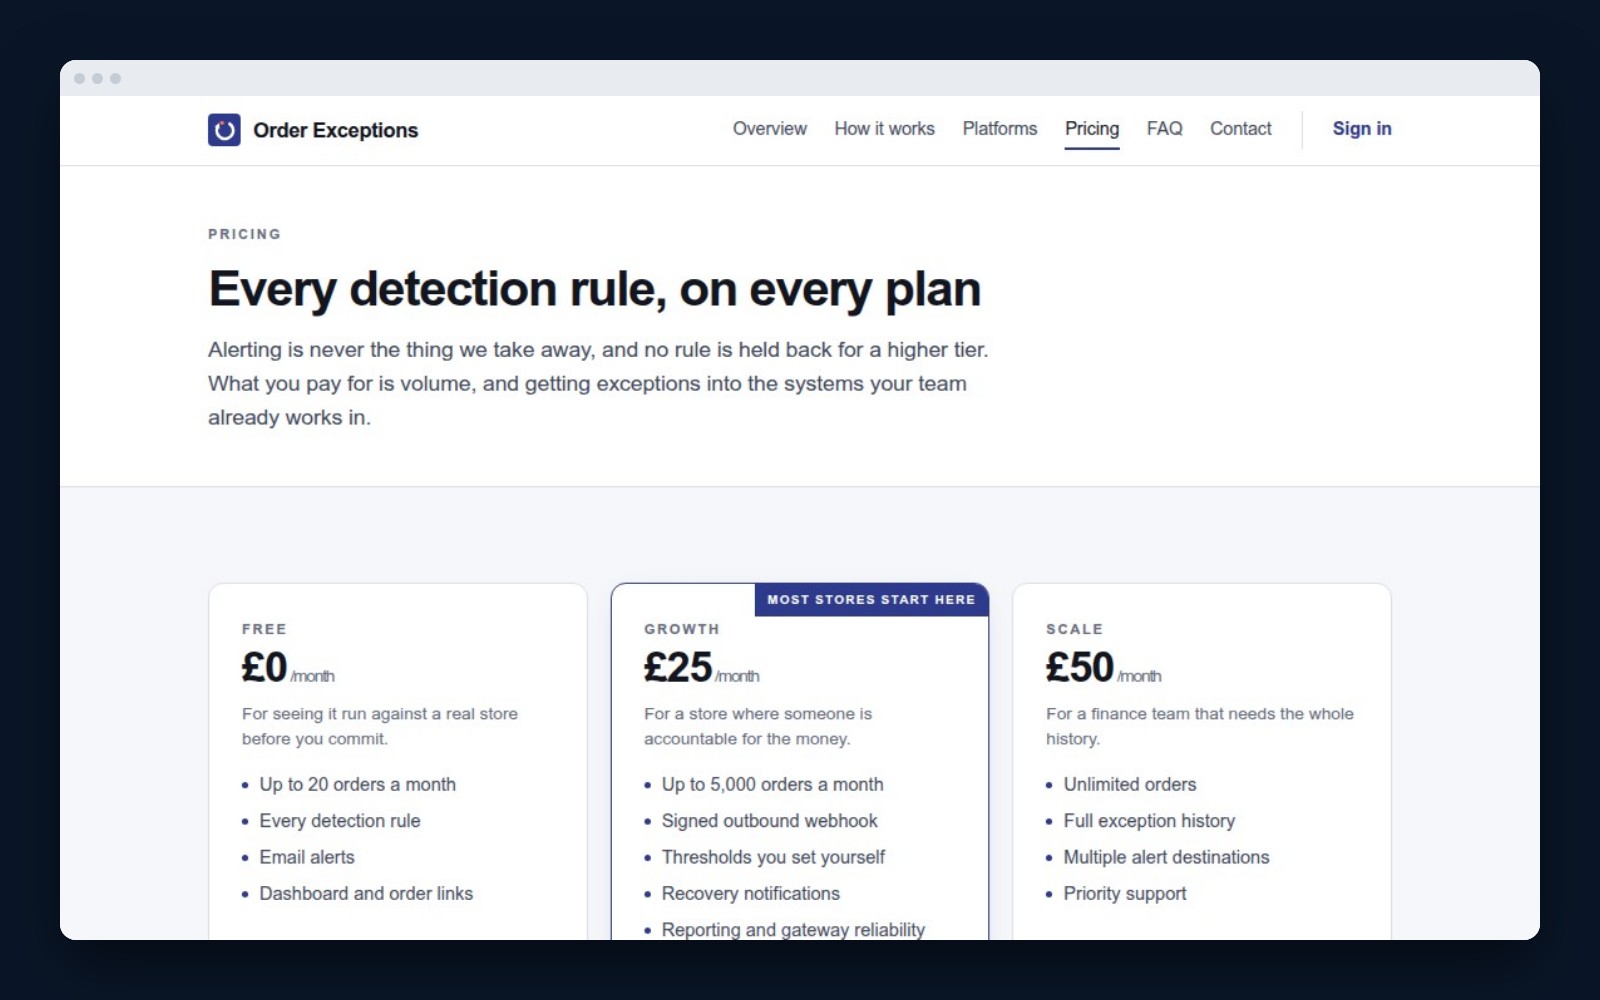Image resolution: width=1600 pixels, height=1000 pixels.
Task: Click the 'Priority support' item
Action: [1125, 893]
